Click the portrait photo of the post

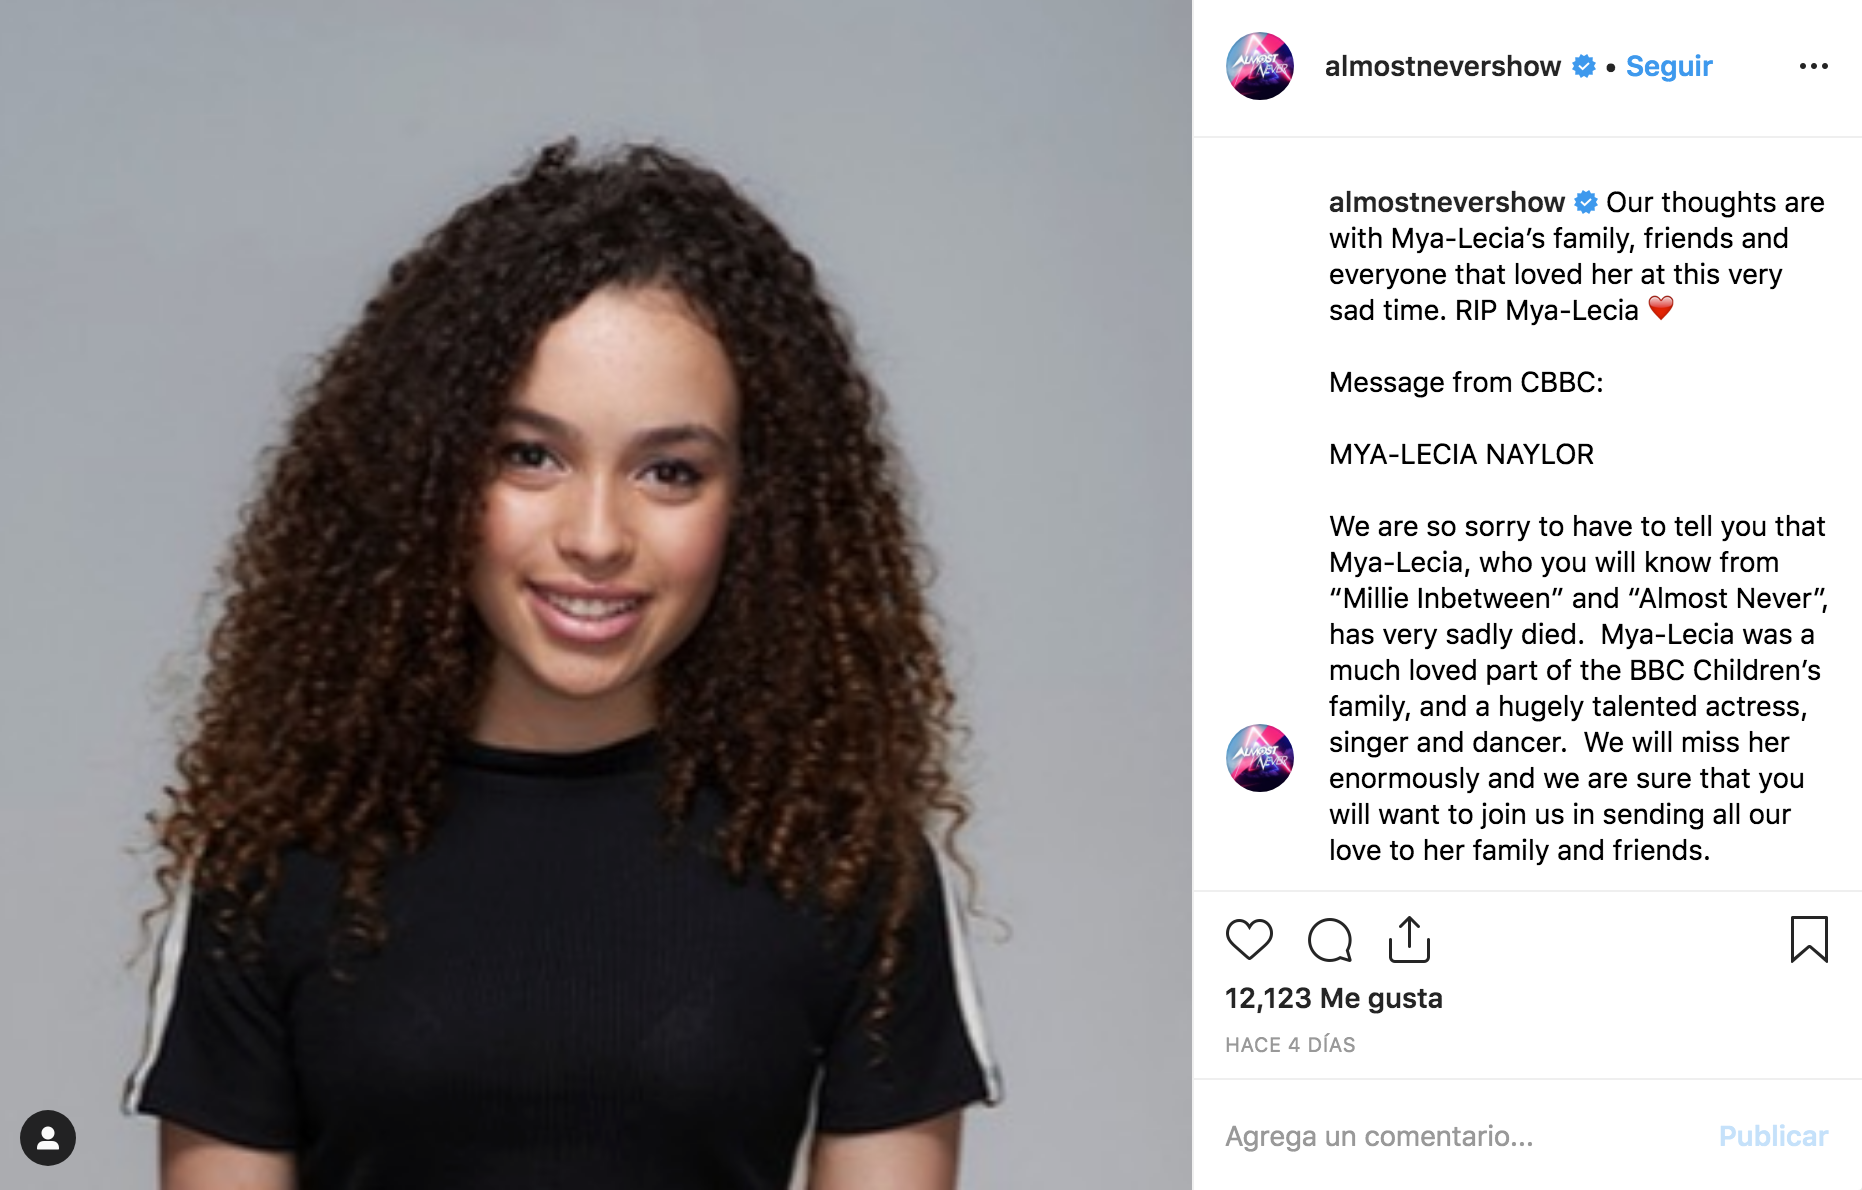pyautogui.click(x=596, y=595)
